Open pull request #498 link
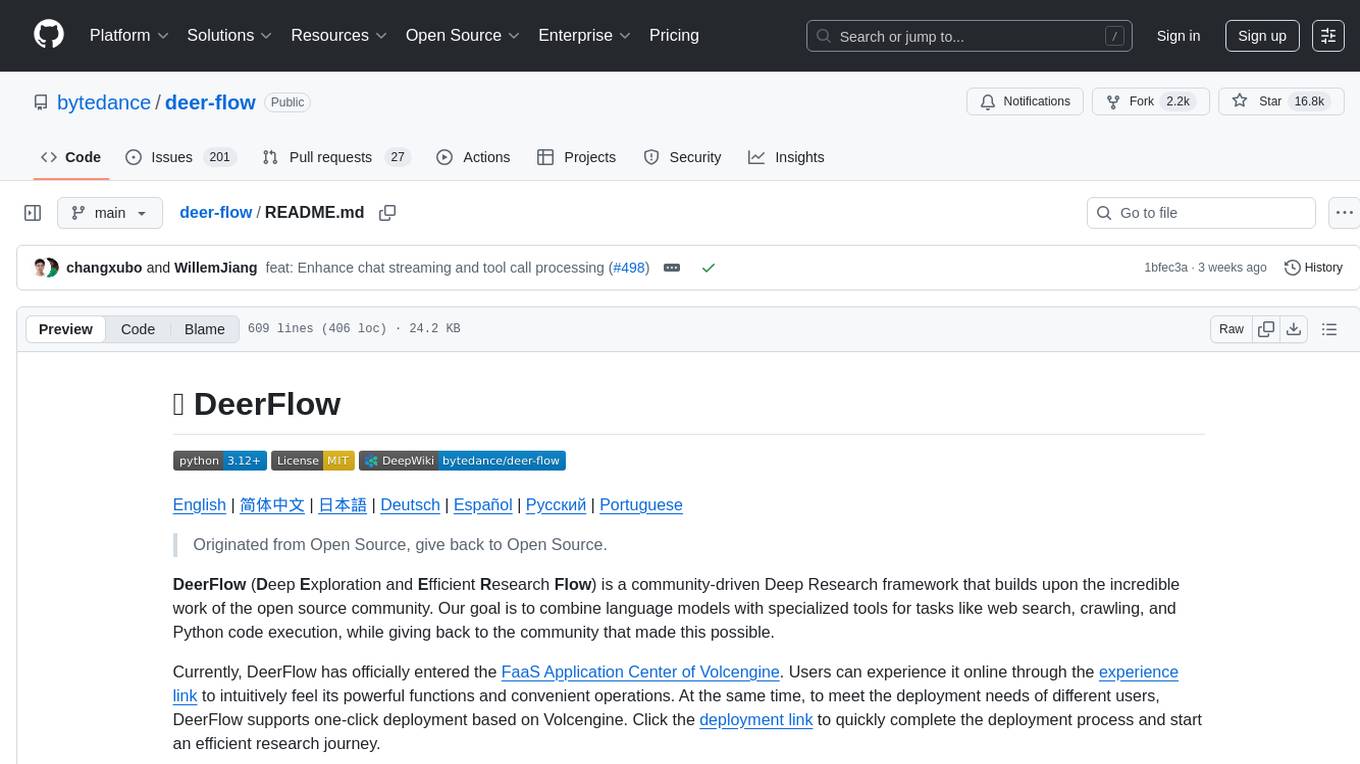Viewport: 1360px width, 764px height. tap(629, 268)
